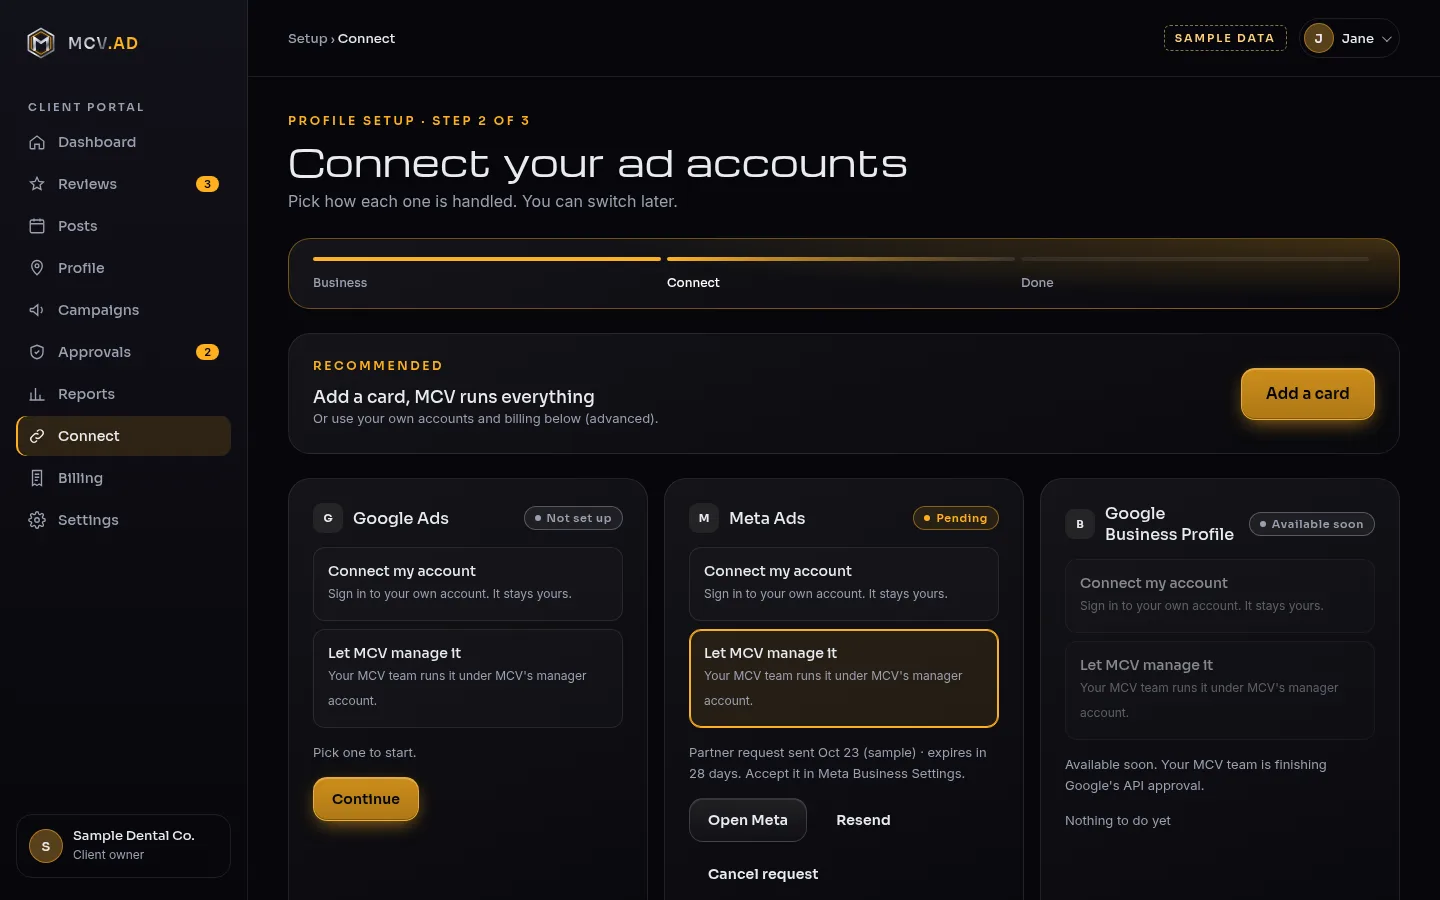The height and width of the screenshot is (900, 1440).
Task: Click the Meta Ads 'Pending' status badge
Action: click(x=956, y=518)
